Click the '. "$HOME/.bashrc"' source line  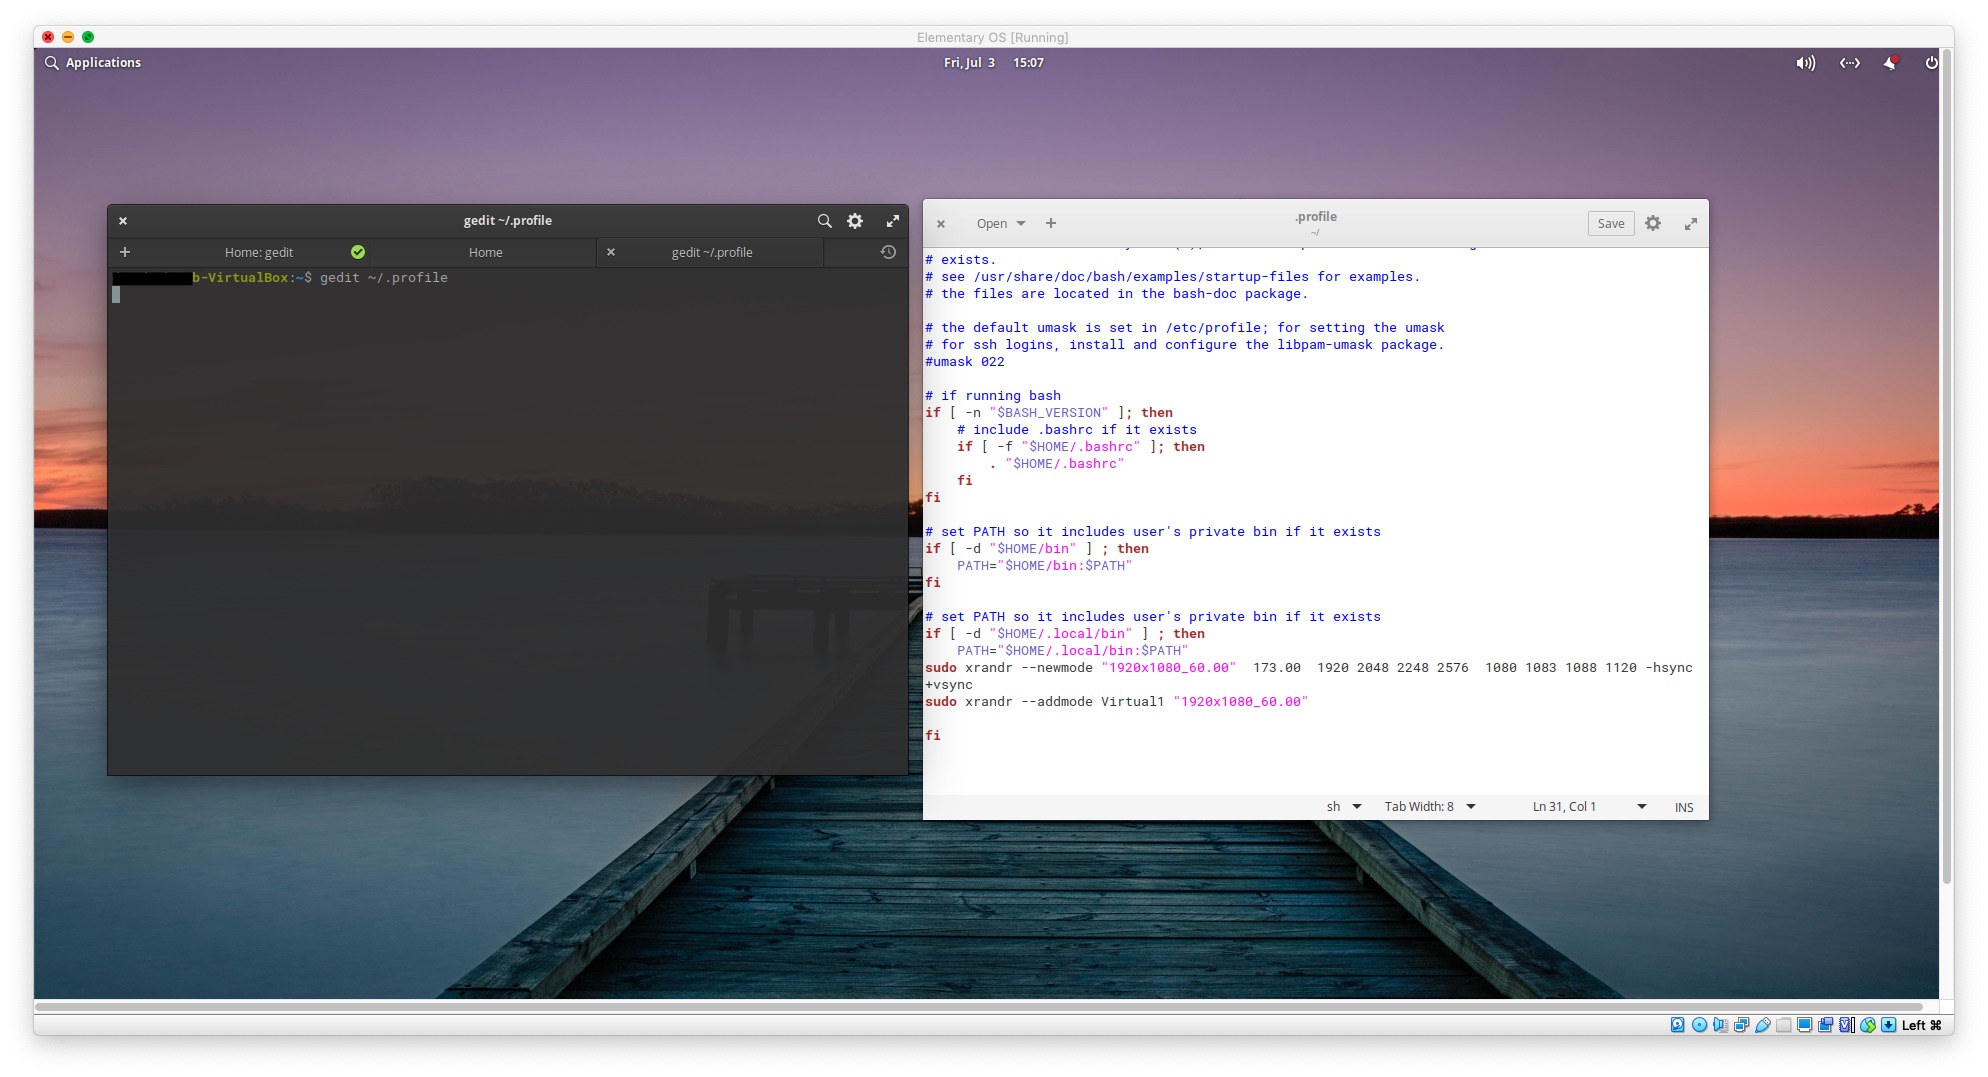click(x=1057, y=464)
